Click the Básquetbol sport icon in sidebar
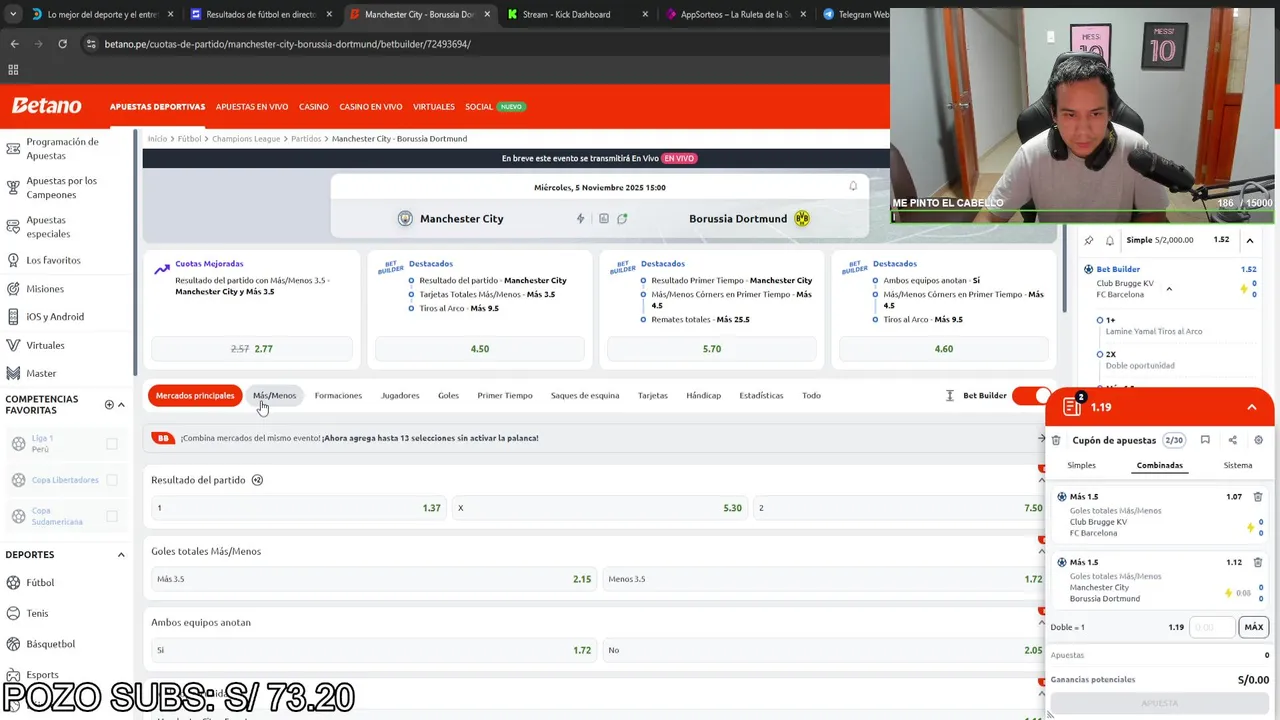 [14, 644]
